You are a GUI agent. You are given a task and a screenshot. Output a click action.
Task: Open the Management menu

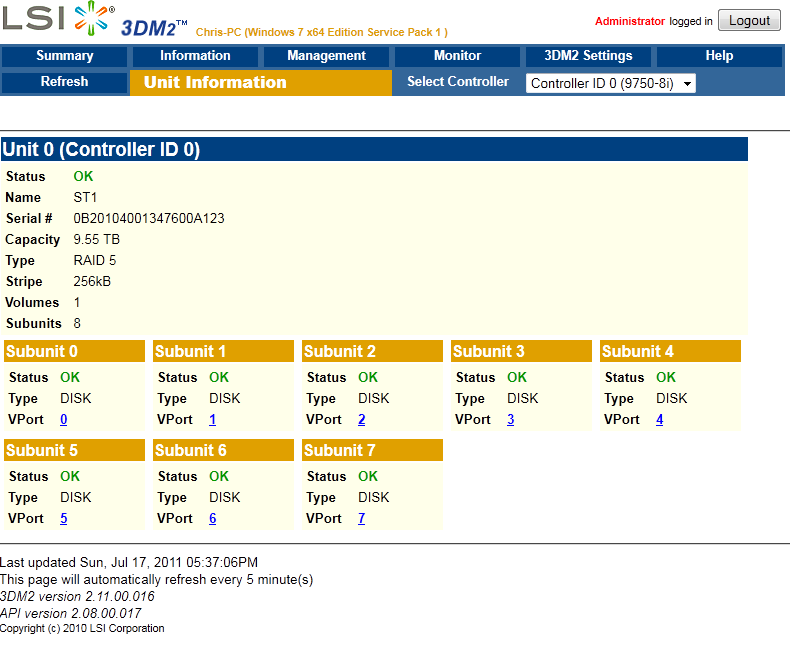[x=326, y=55]
